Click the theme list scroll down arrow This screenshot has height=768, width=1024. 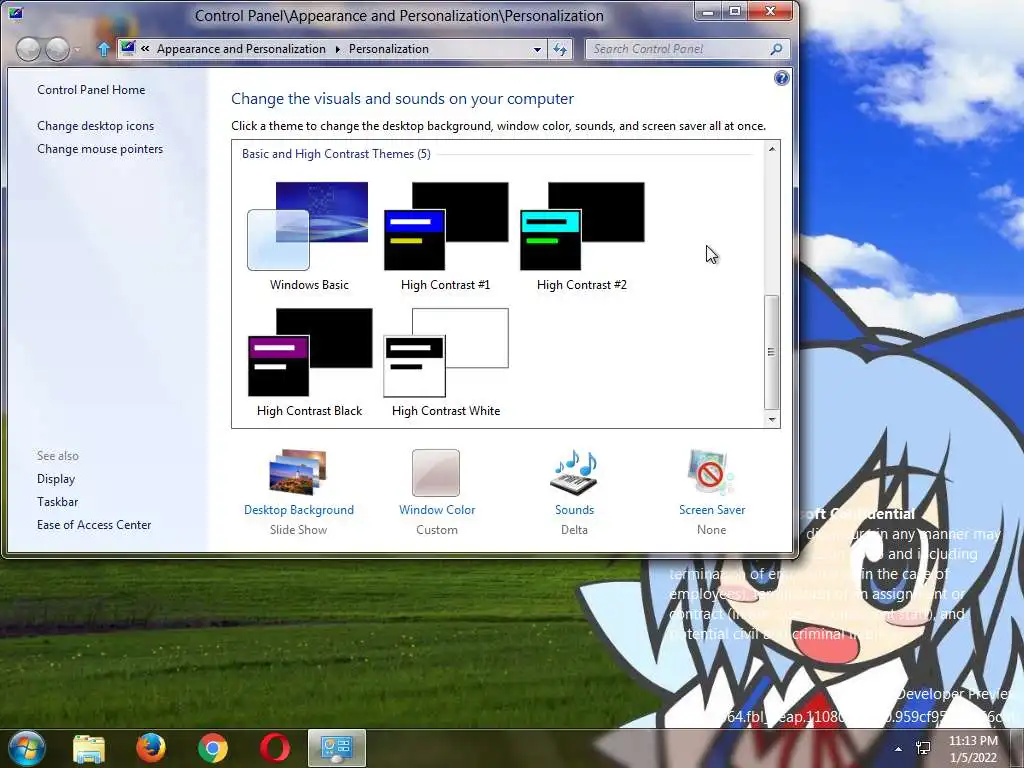[772, 419]
